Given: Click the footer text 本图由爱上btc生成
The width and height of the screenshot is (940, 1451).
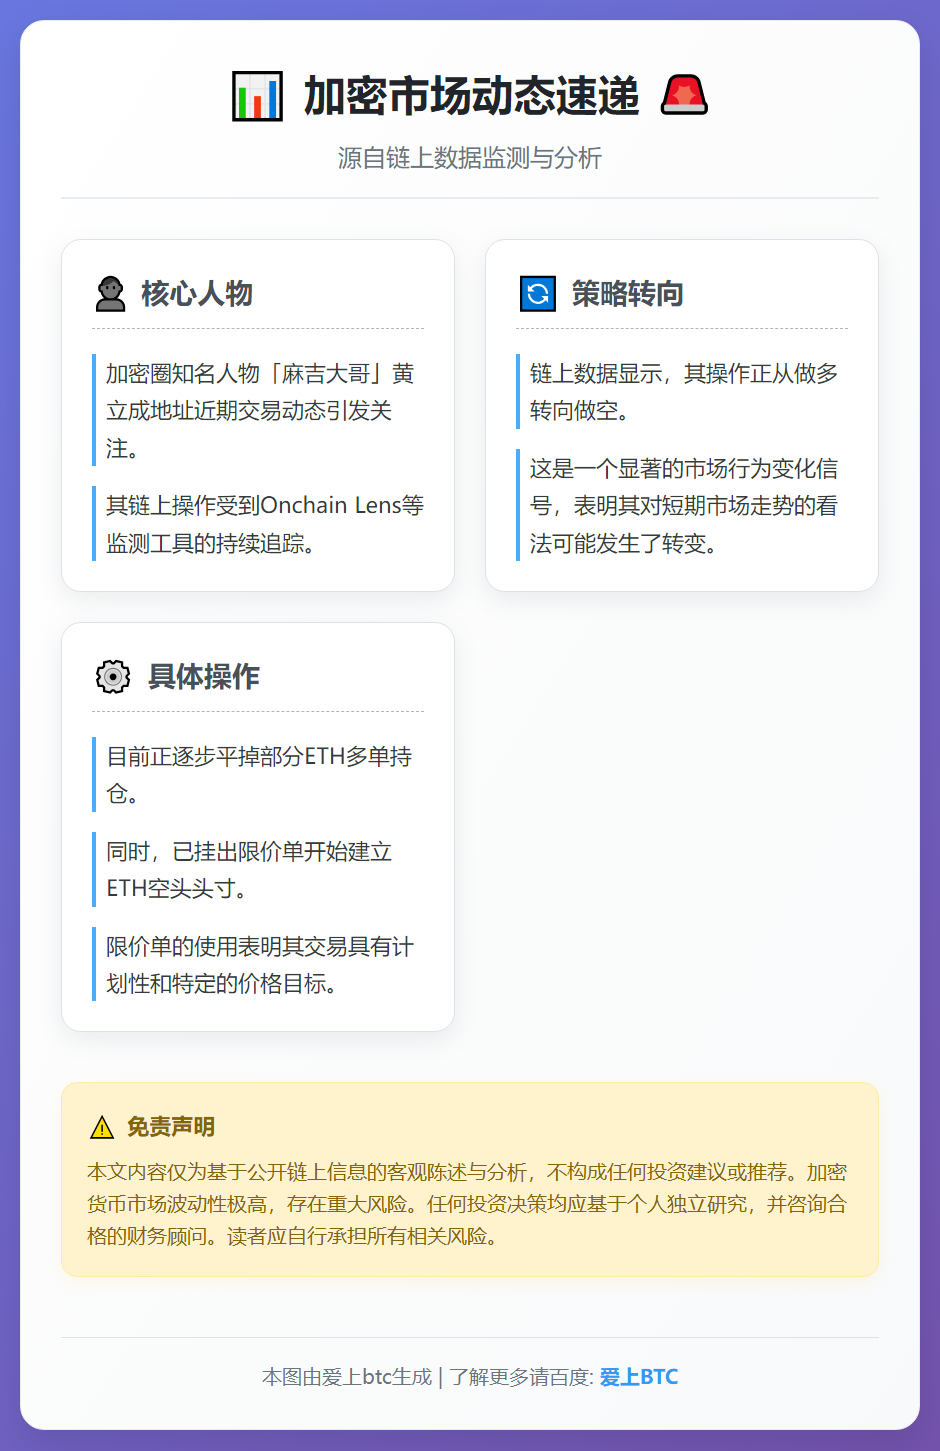Looking at the screenshot, I should [x=347, y=1377].
